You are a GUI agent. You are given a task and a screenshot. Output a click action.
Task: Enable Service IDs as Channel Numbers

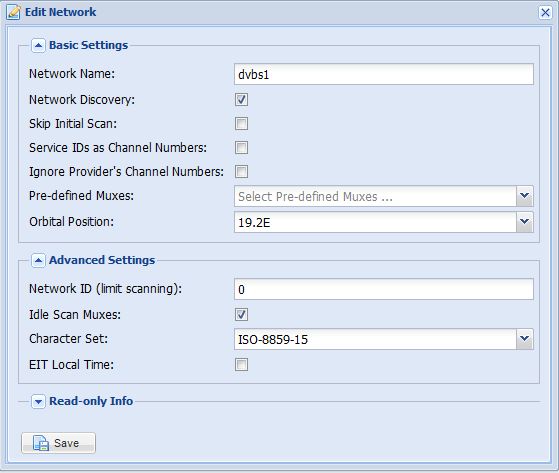[241, 148]
